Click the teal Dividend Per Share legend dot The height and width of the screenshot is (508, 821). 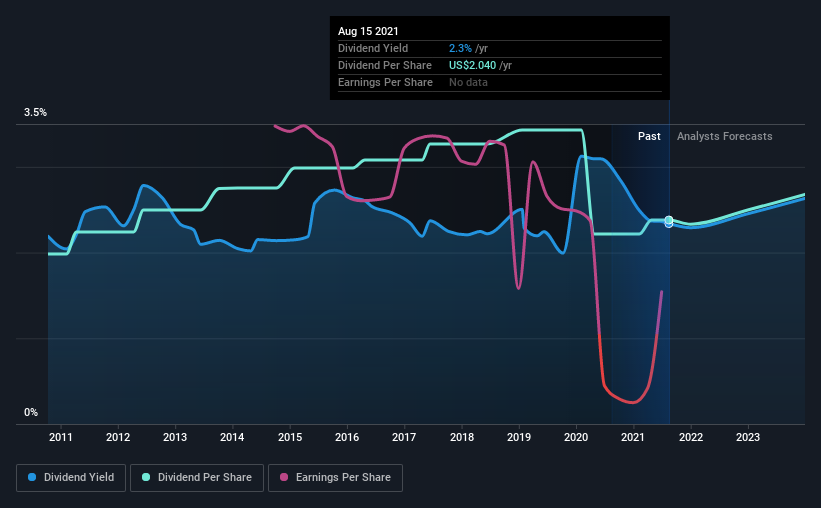[146, 477]
